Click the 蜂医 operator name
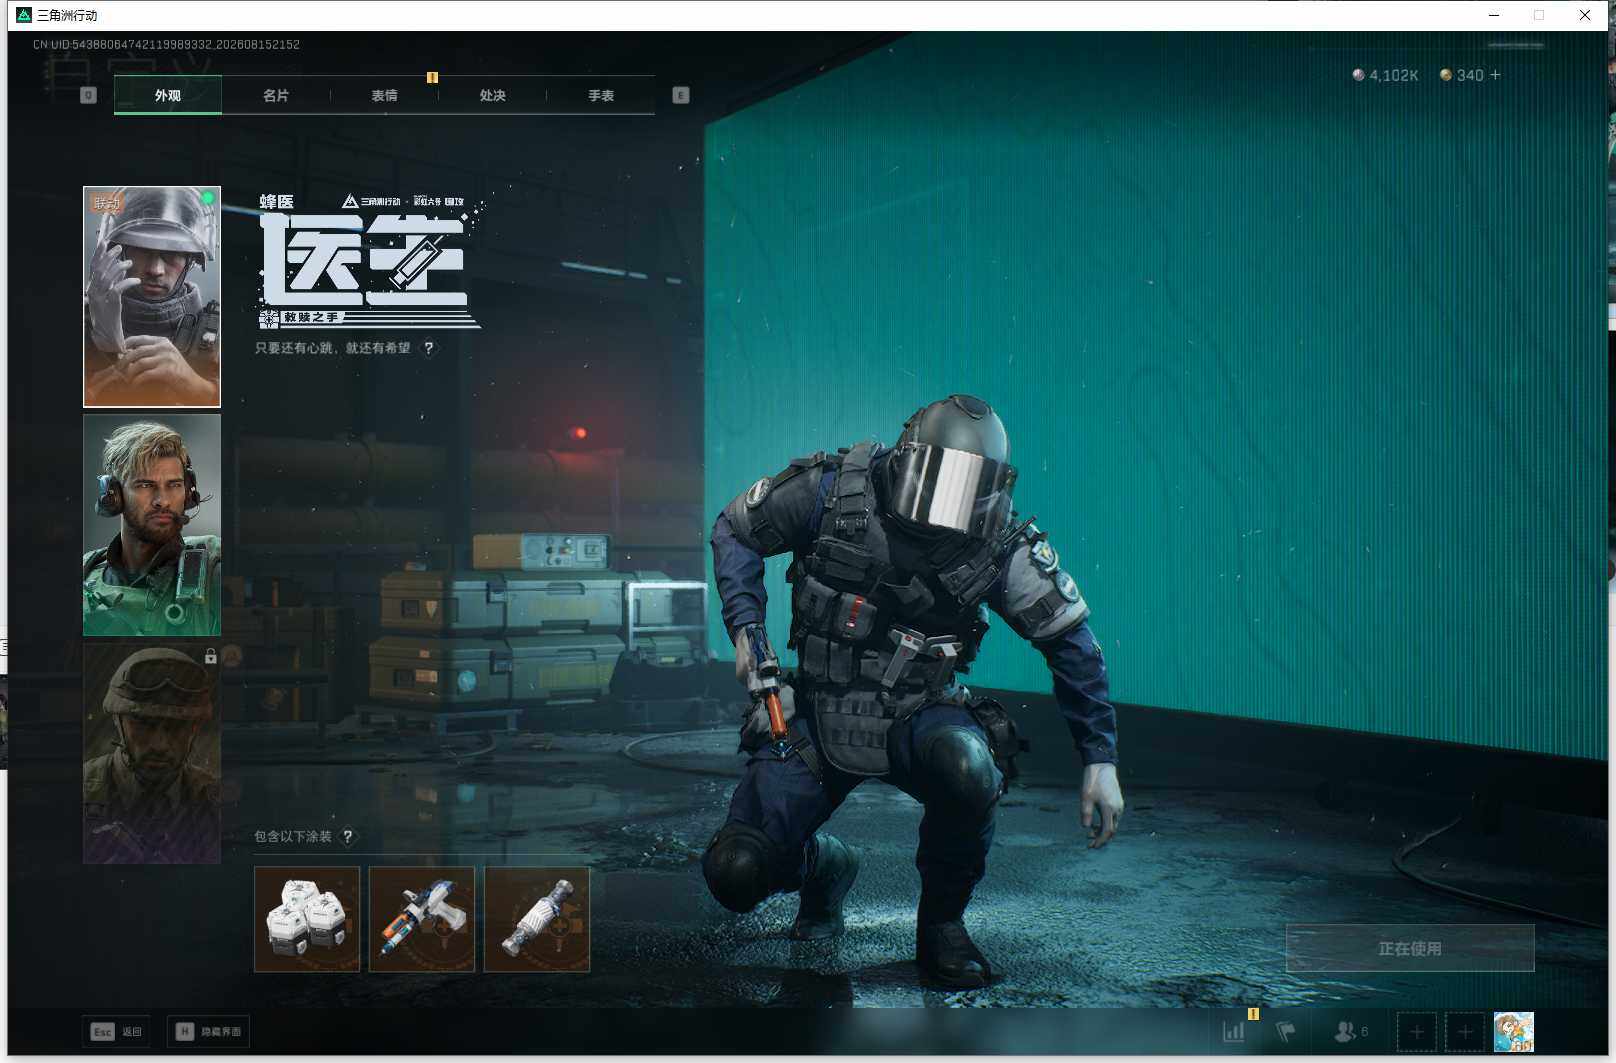 277,202
